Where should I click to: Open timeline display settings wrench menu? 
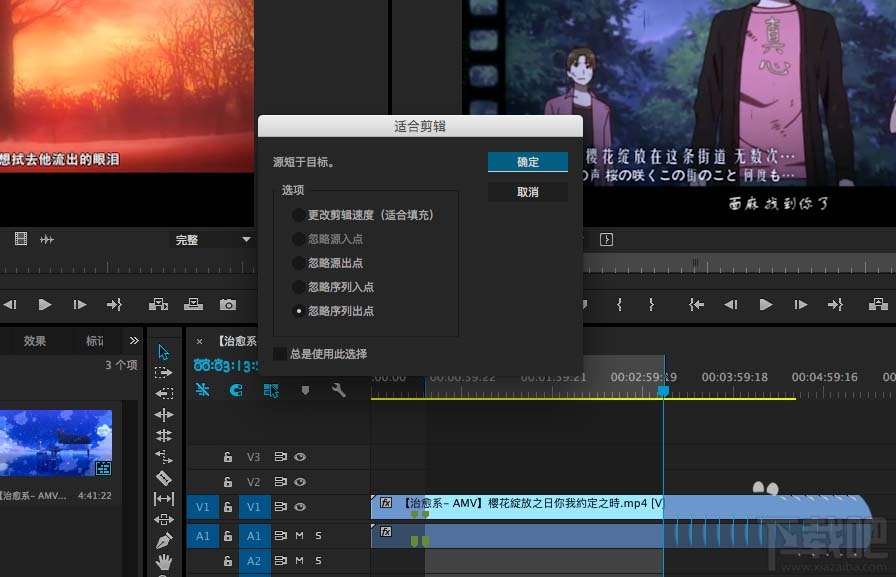coord(339,391)
